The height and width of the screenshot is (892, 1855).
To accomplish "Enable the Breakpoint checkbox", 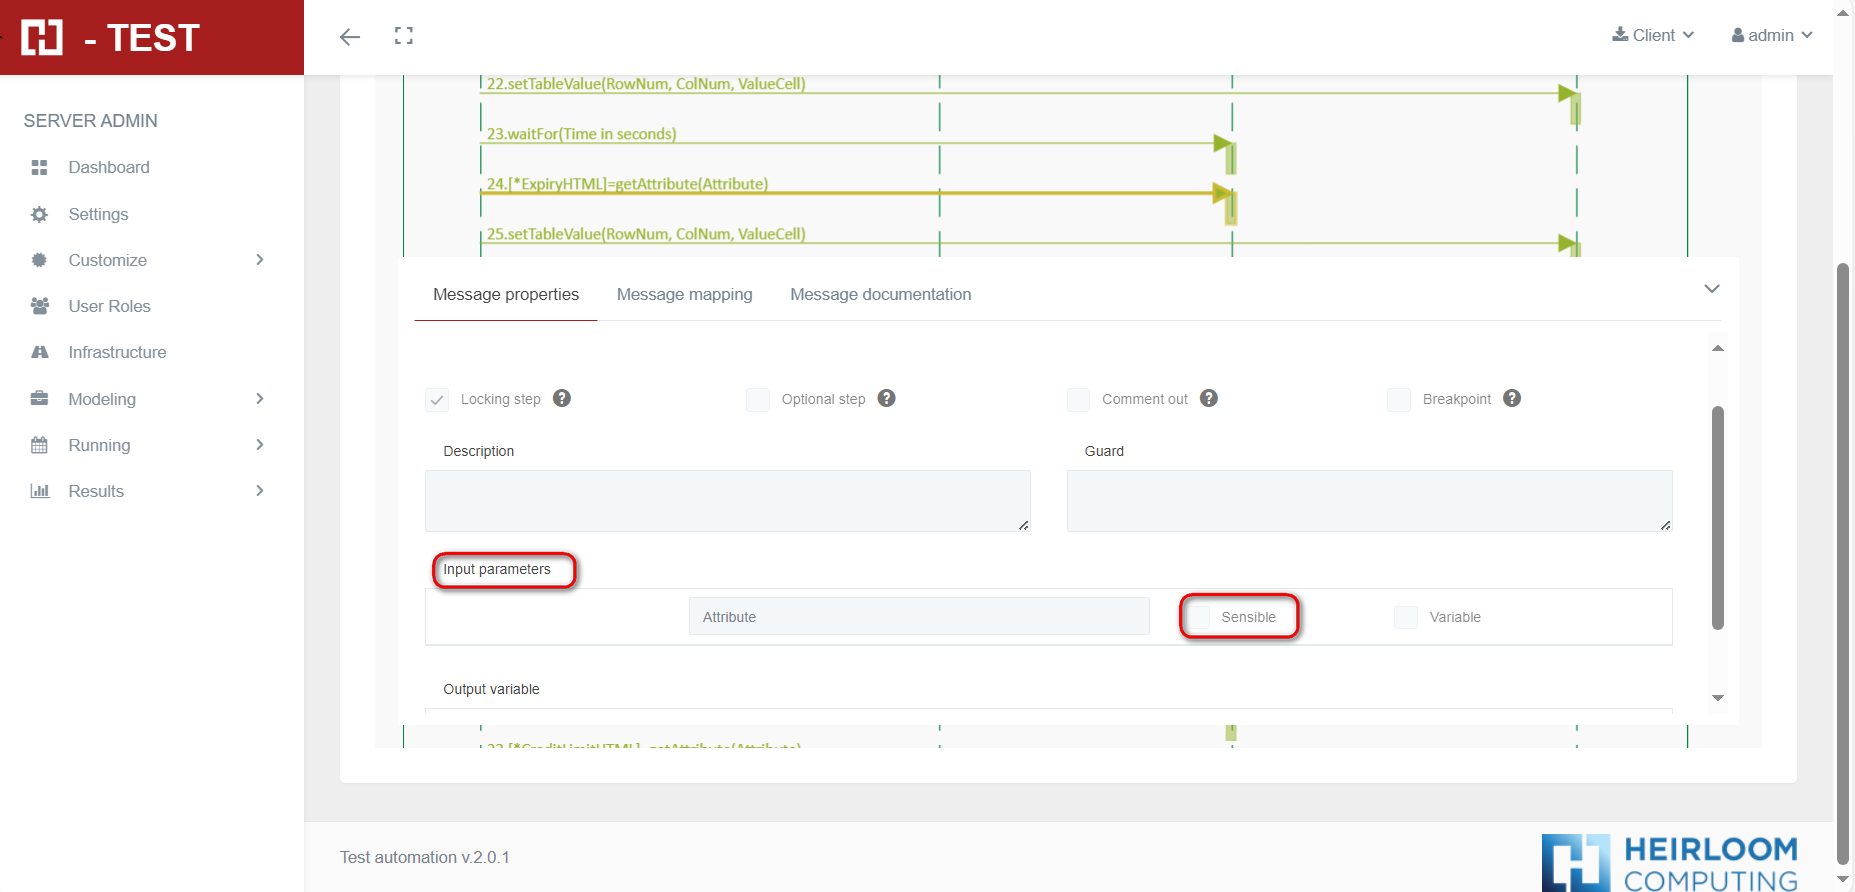I will pyautogui.click(x=1399, y=400).
